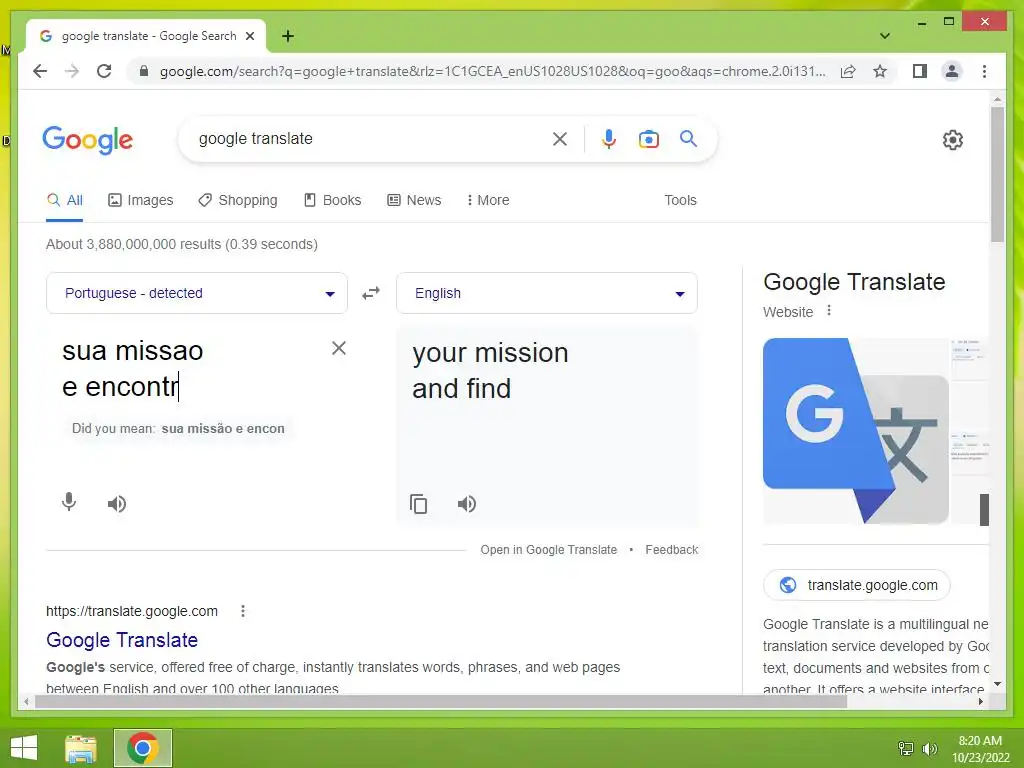Switch to the News tab

(x=414, y=200)
